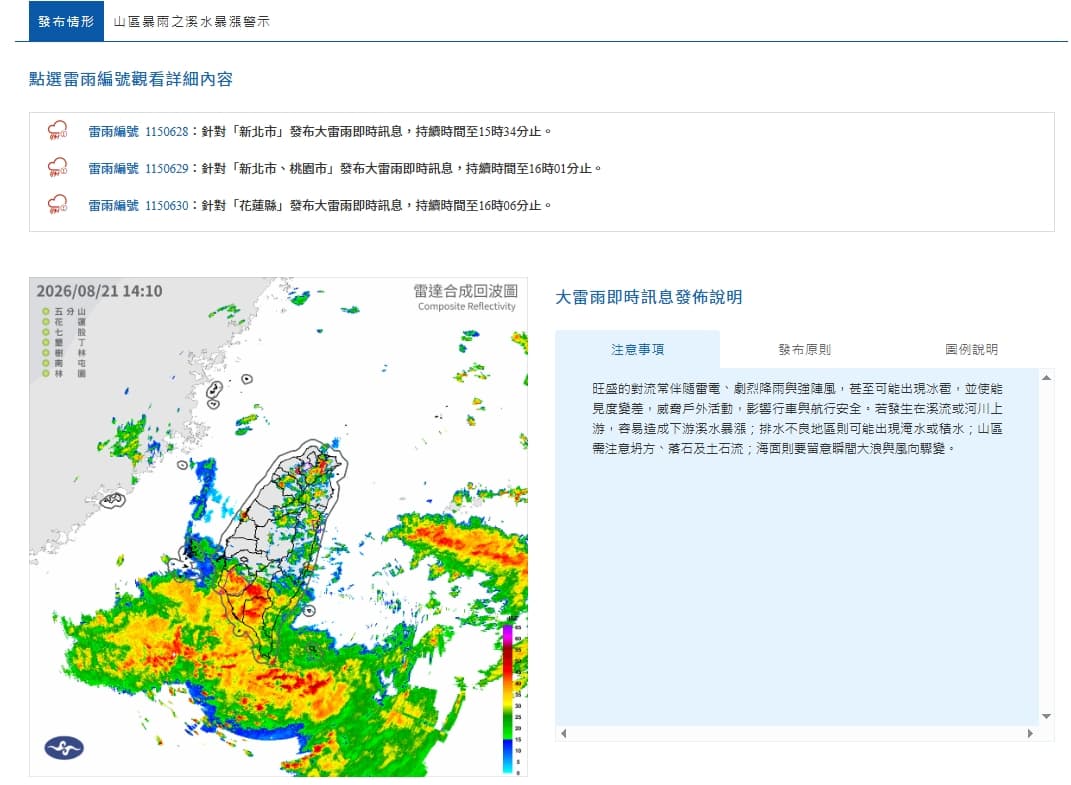Click the 七股 radar station legend entry
This screenshot has width=1071, height=785.
(64, 332)
